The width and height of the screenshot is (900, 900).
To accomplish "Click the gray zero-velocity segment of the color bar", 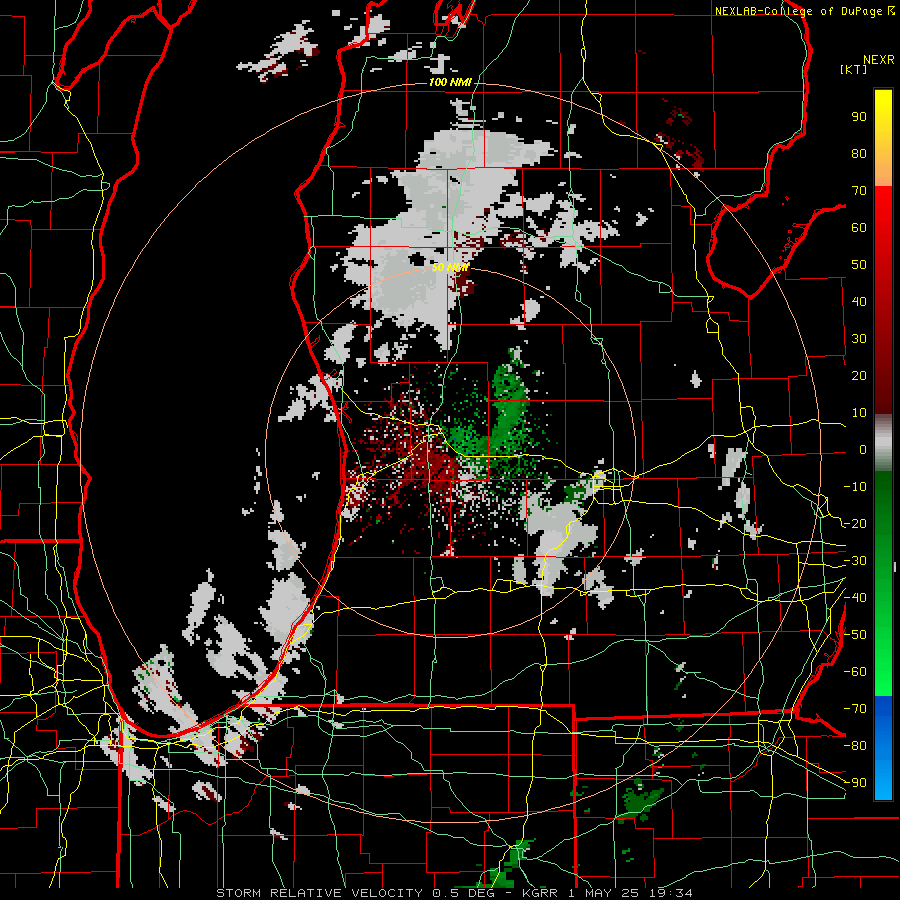I will (x=883, y=442).
